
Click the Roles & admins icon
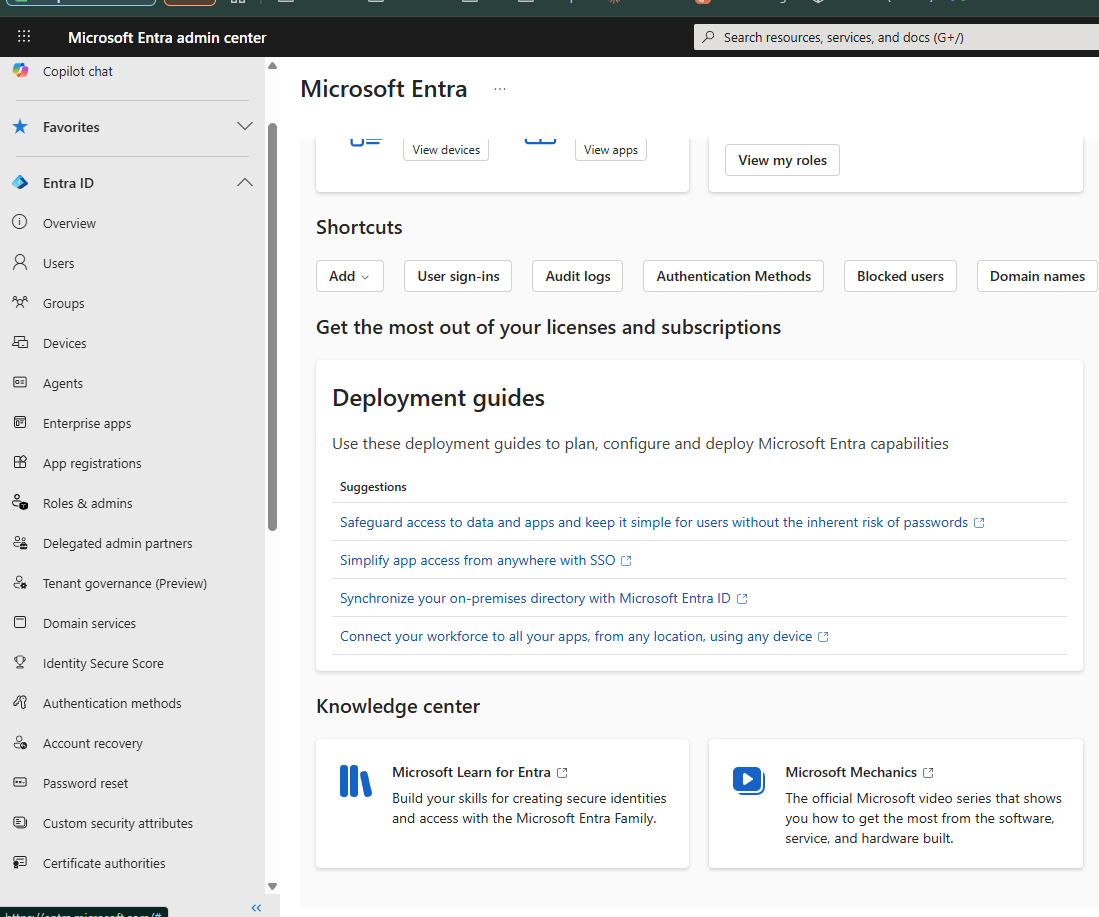(20, 502)
